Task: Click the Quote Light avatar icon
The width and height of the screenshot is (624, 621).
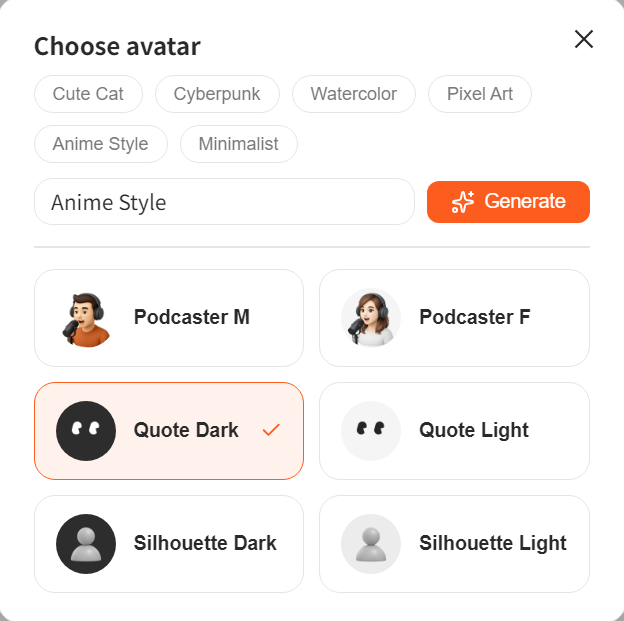Action: (371, 431)
